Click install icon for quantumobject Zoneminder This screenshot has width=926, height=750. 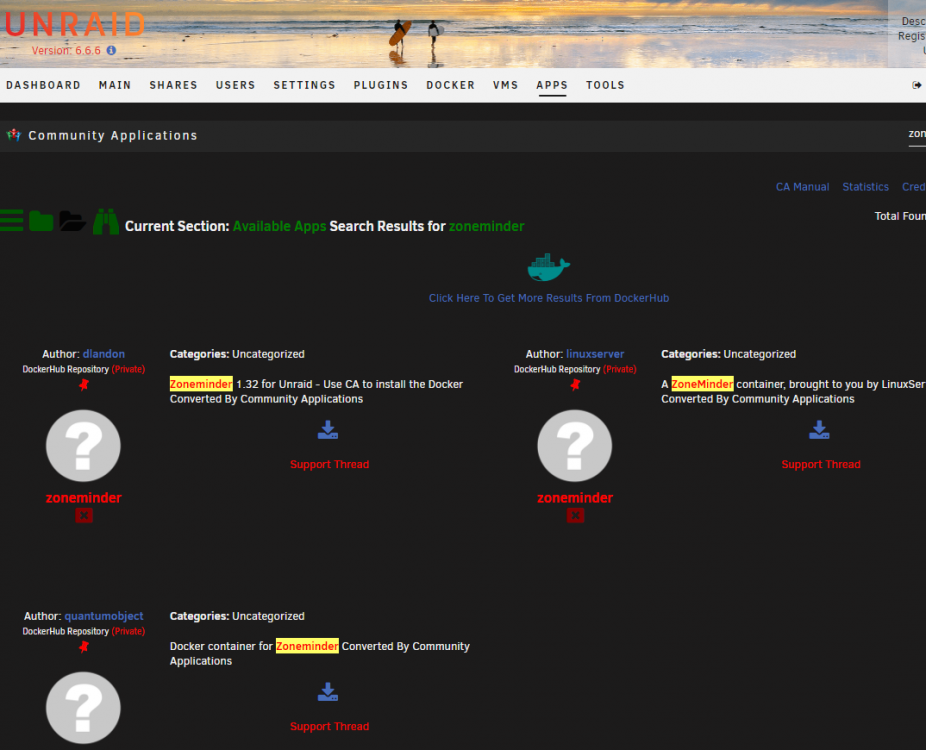328,692
